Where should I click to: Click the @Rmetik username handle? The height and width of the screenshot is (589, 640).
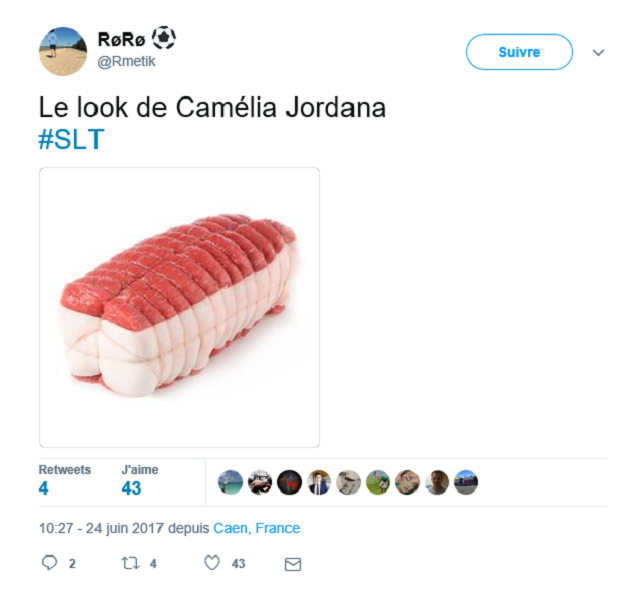pyautogui.click(x=126, y=61)
